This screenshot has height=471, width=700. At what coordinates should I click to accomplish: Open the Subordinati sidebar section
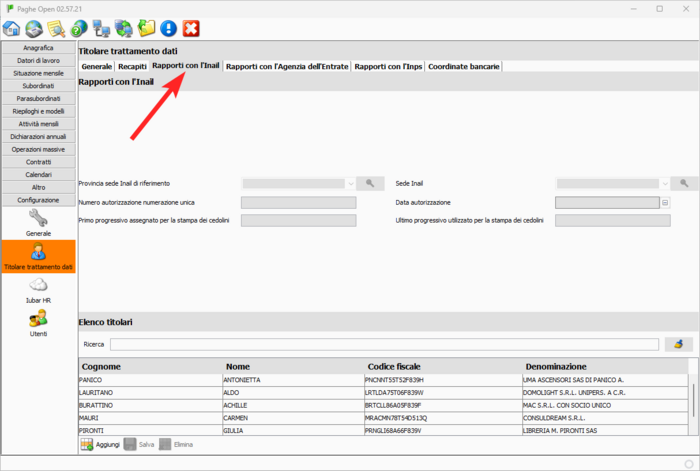click(x=39, y=86)
